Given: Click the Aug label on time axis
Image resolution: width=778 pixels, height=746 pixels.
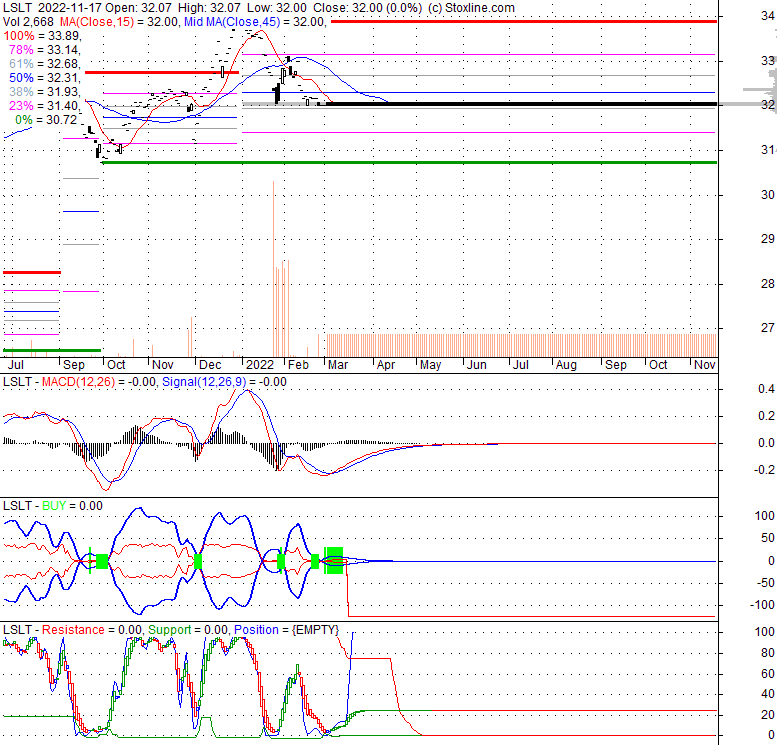Looking at the screenshot, I should [x=565, y=365].
